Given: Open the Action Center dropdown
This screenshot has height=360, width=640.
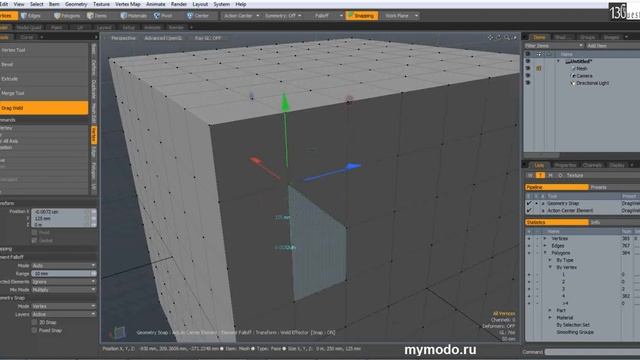Looking at the screenshot, I should (241, 16).
